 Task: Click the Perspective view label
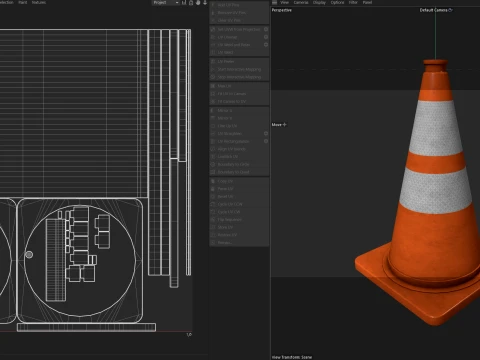coord(282,10)
